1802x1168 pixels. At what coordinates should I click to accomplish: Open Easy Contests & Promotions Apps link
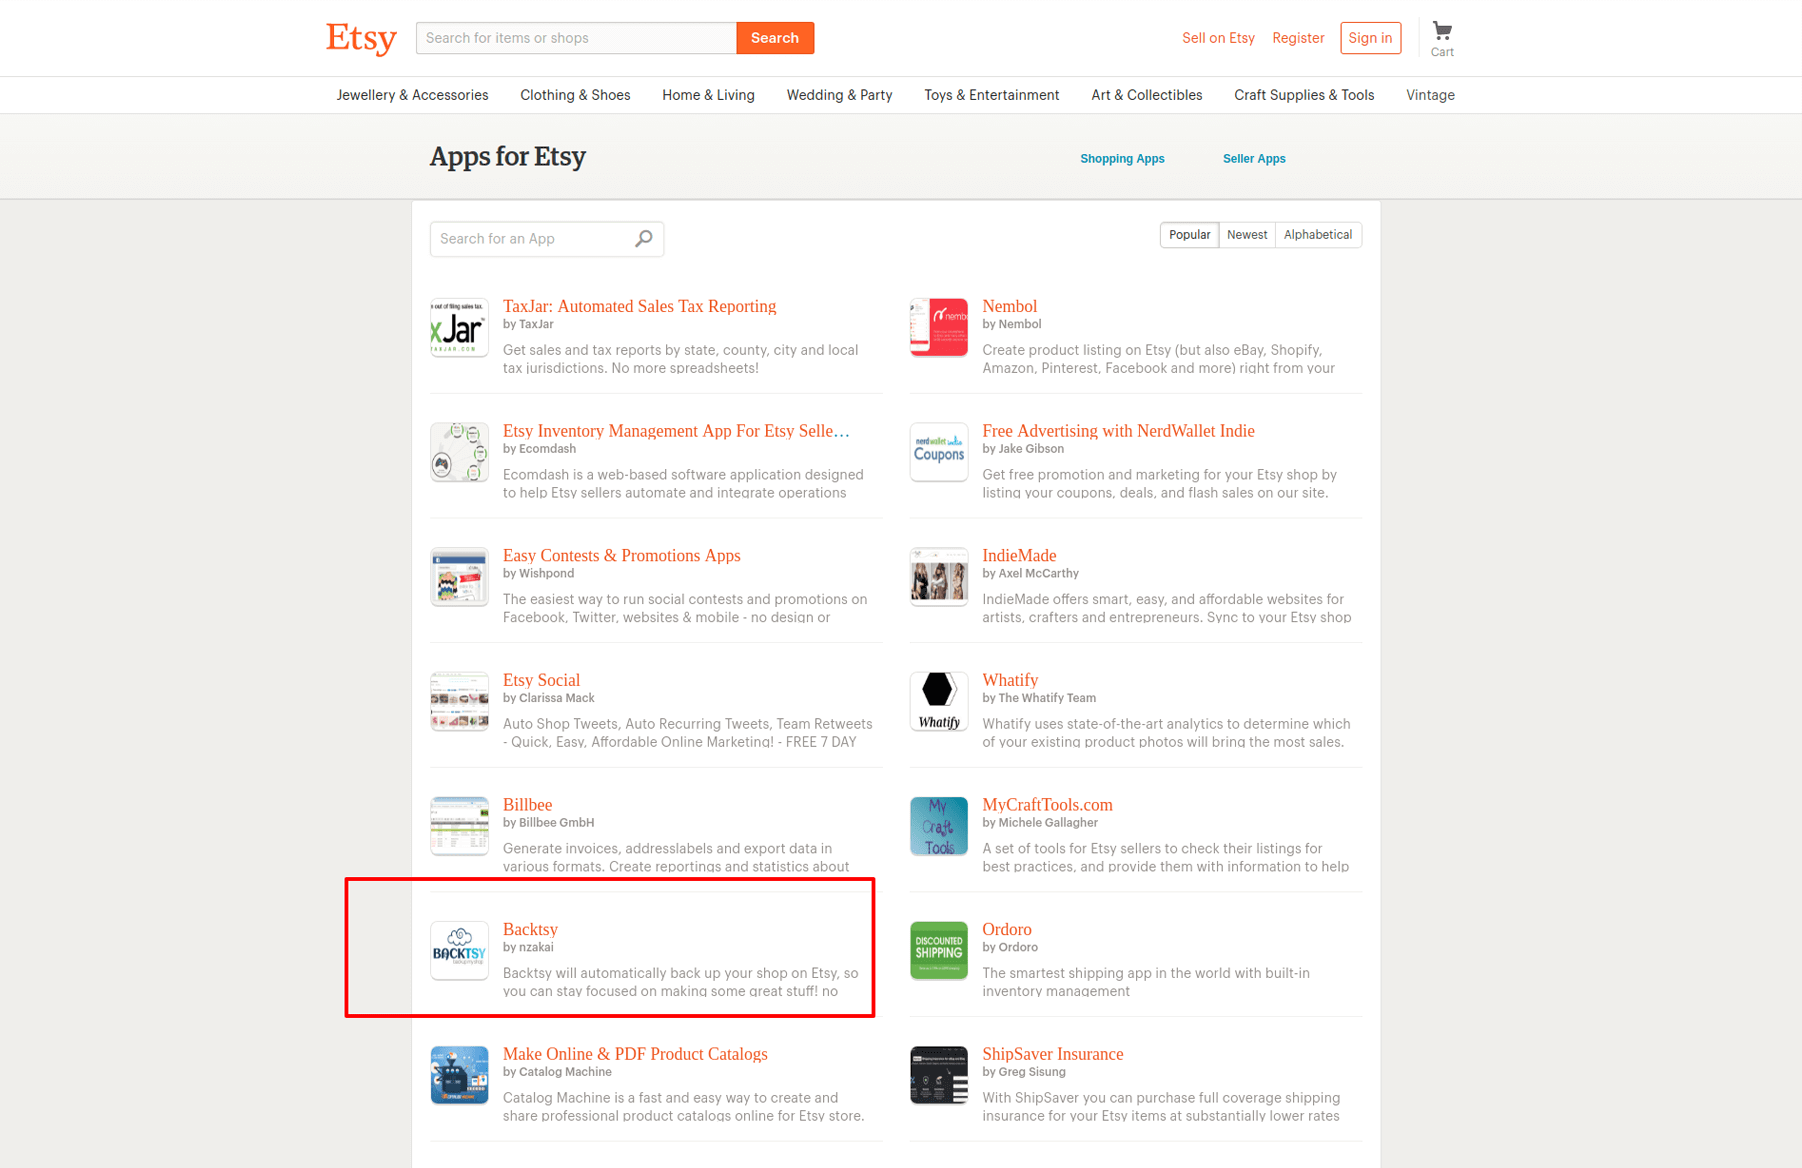coord(621,556)
